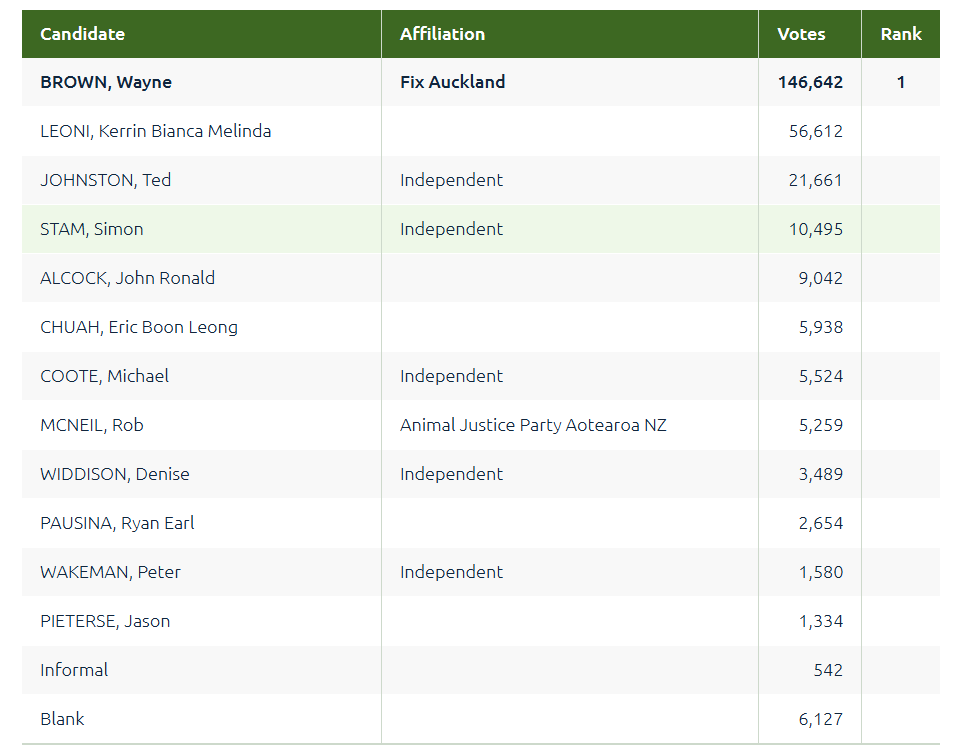The height and width of the screenshot is (751, 960).
Task: Select the PIETERSE, Jason row
Action: coord(105,621)
